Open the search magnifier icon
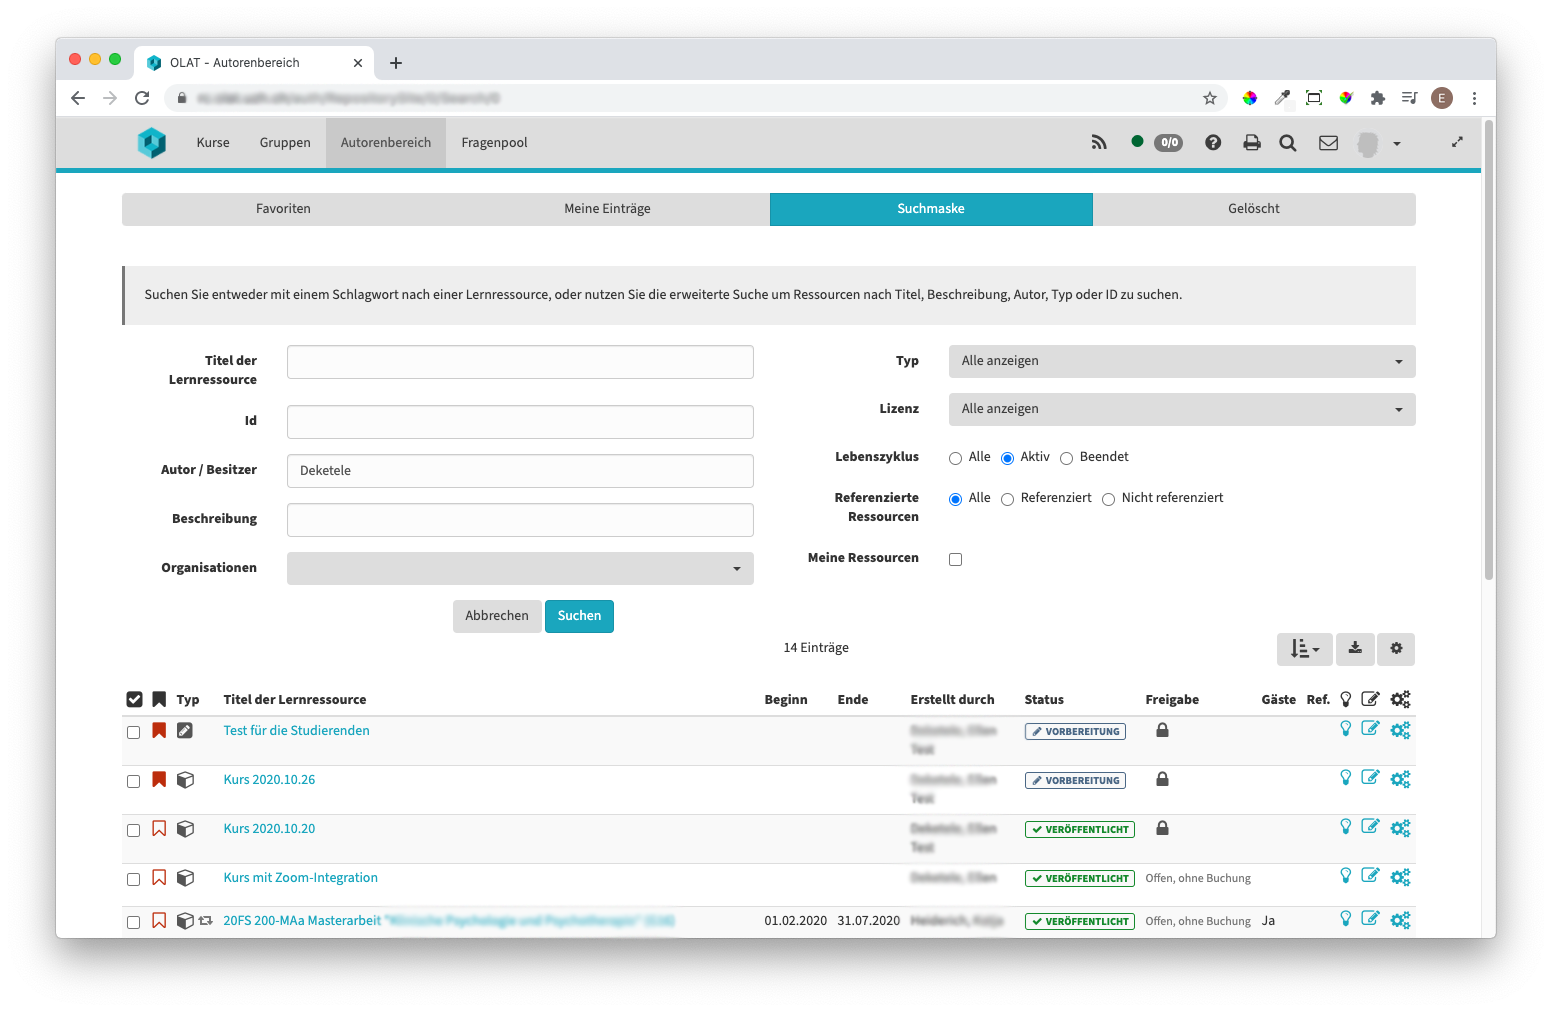 1288,143
